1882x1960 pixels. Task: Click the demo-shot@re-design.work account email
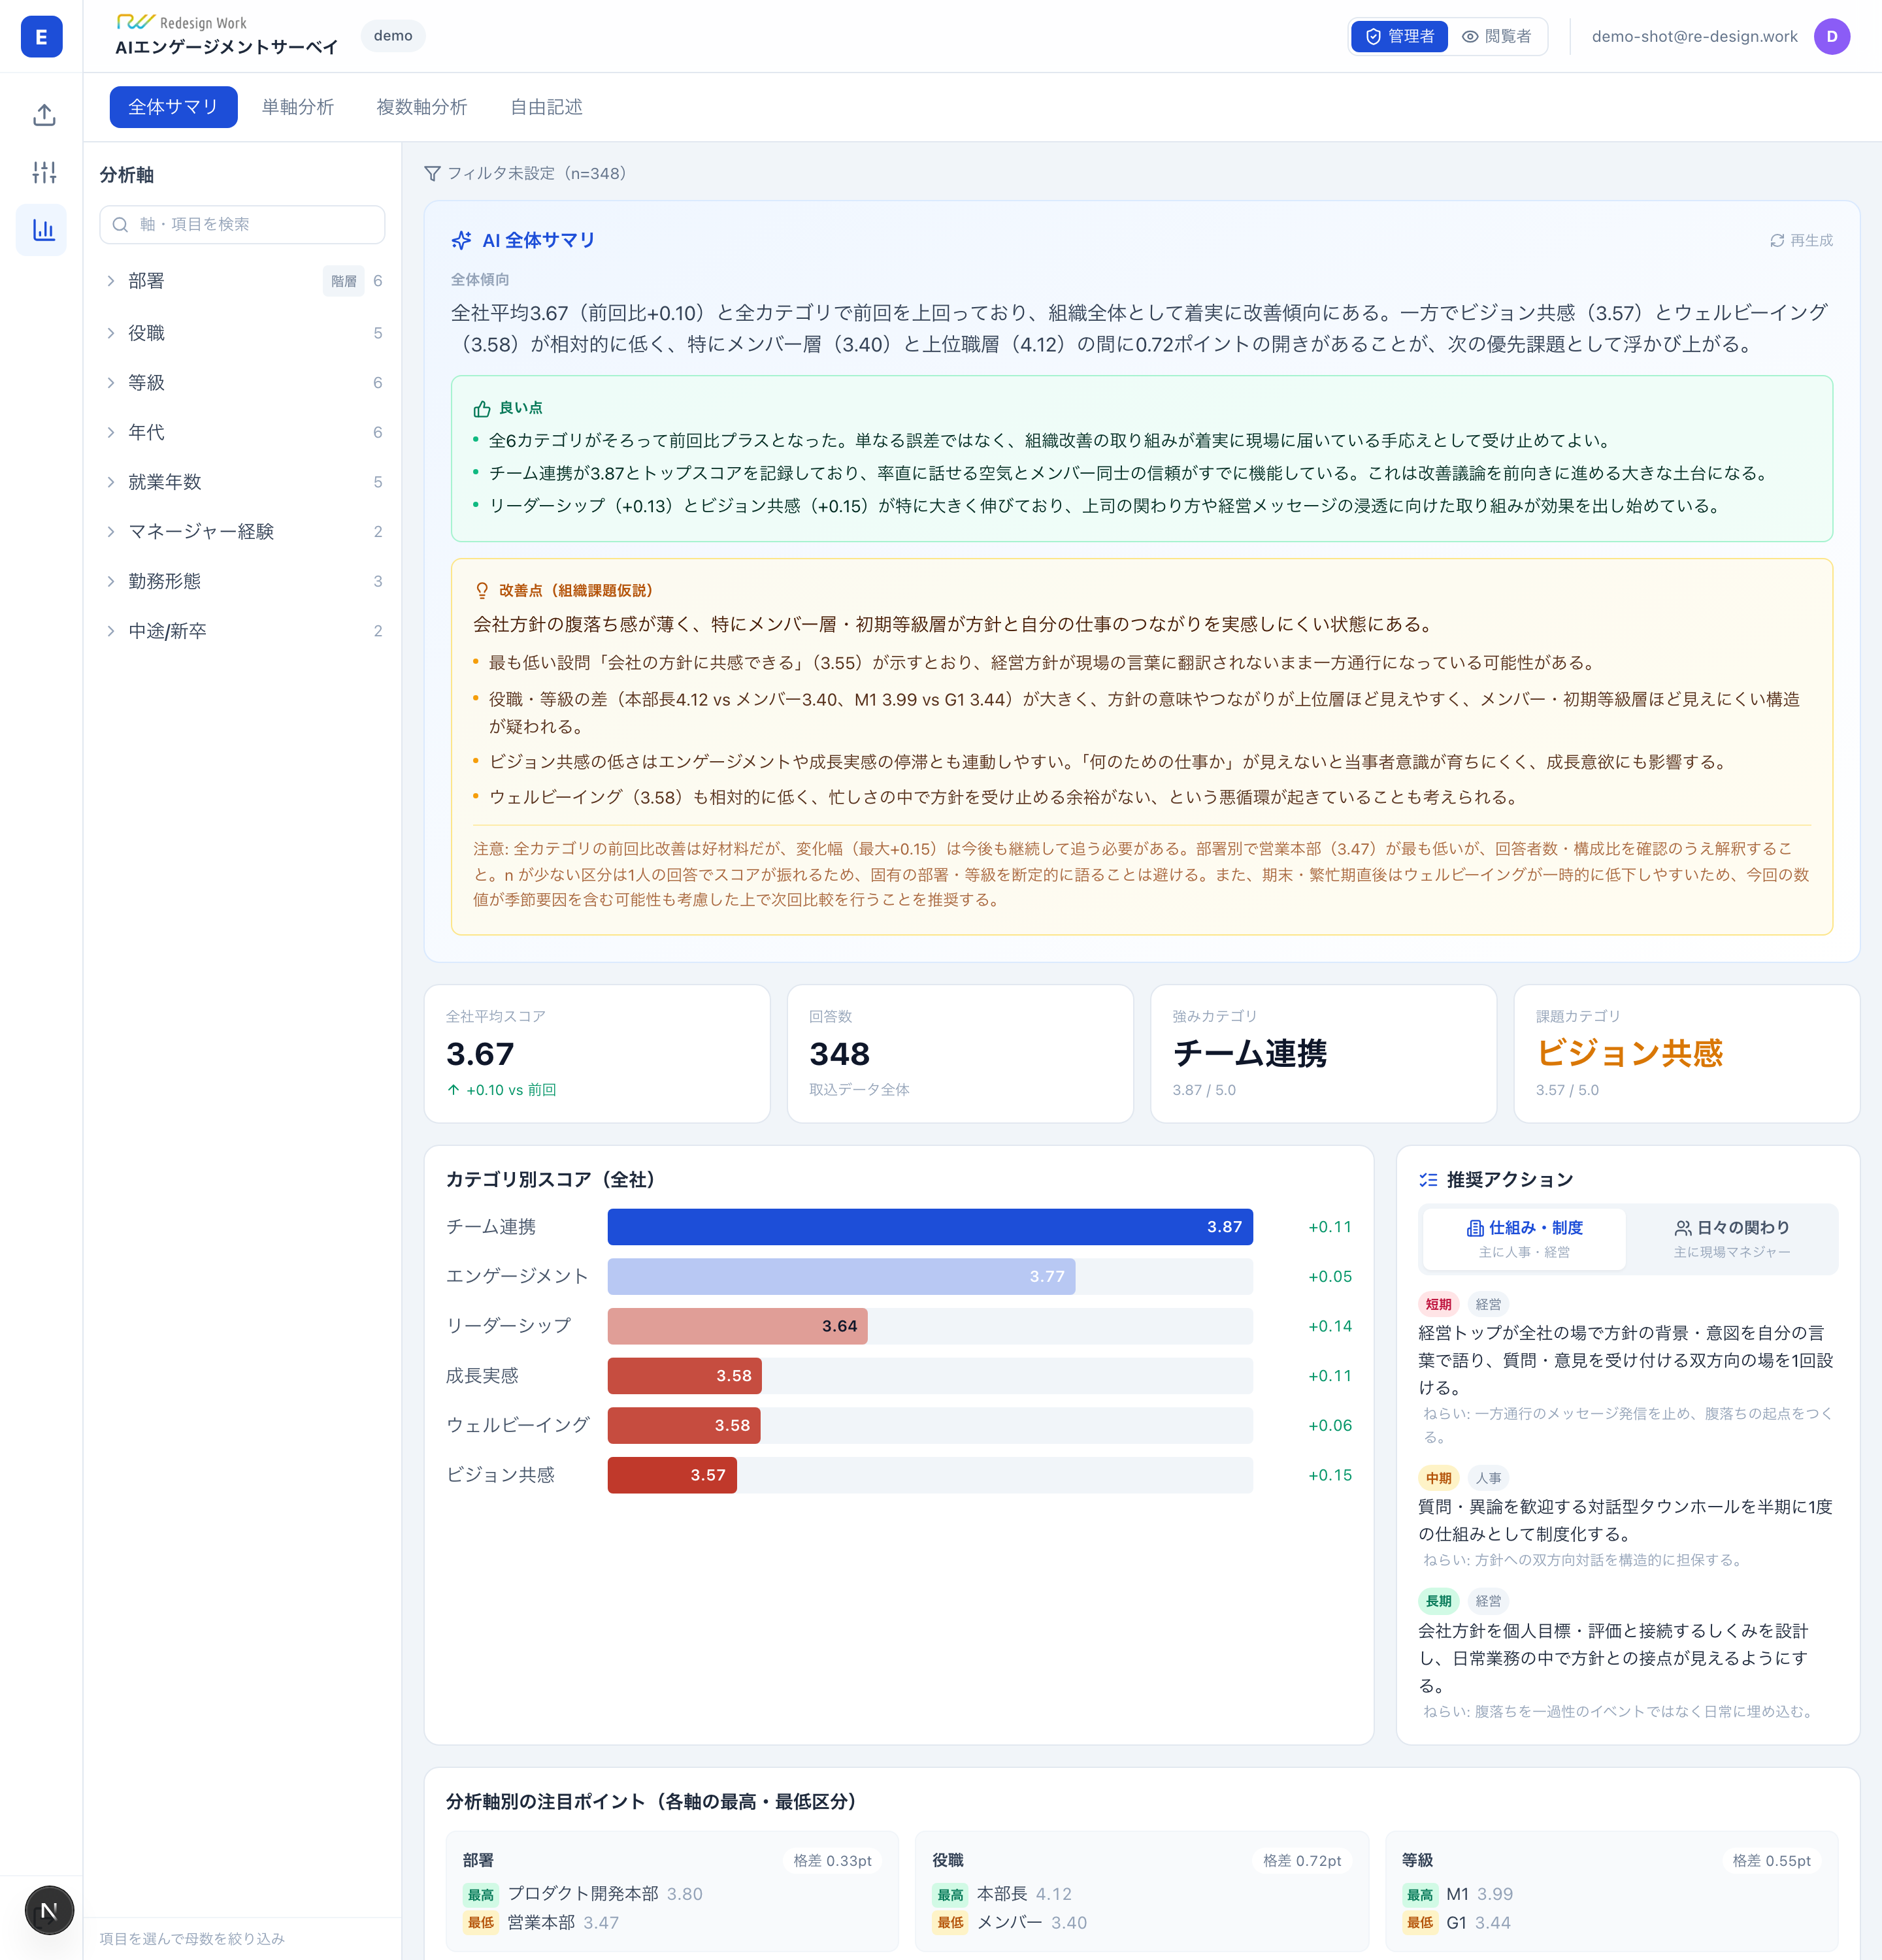(x=1694, y=36)
